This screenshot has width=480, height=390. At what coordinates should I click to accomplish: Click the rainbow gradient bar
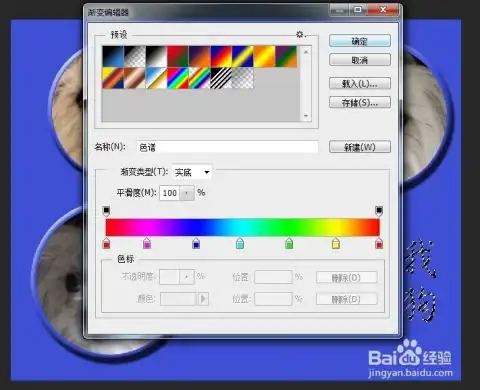pos(243,227)
